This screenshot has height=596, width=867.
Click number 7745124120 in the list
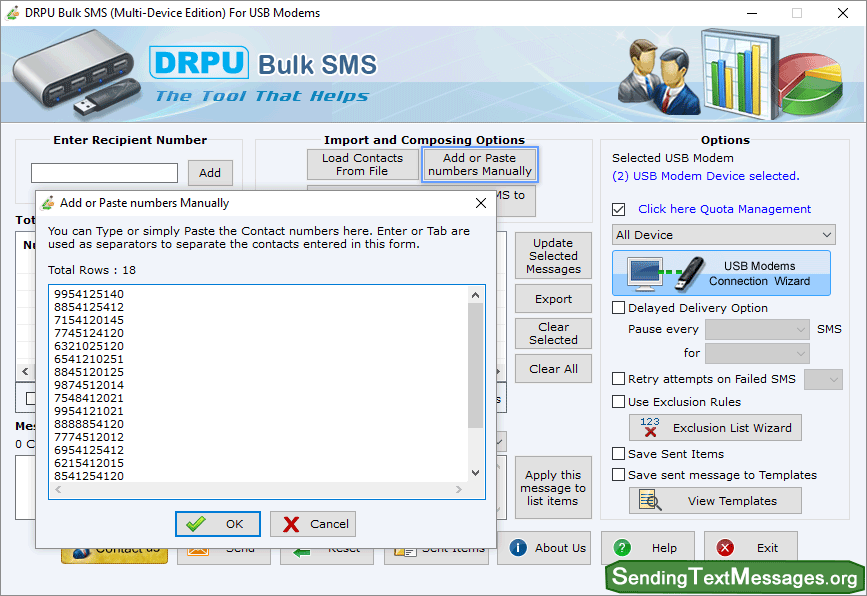(89, 333)
